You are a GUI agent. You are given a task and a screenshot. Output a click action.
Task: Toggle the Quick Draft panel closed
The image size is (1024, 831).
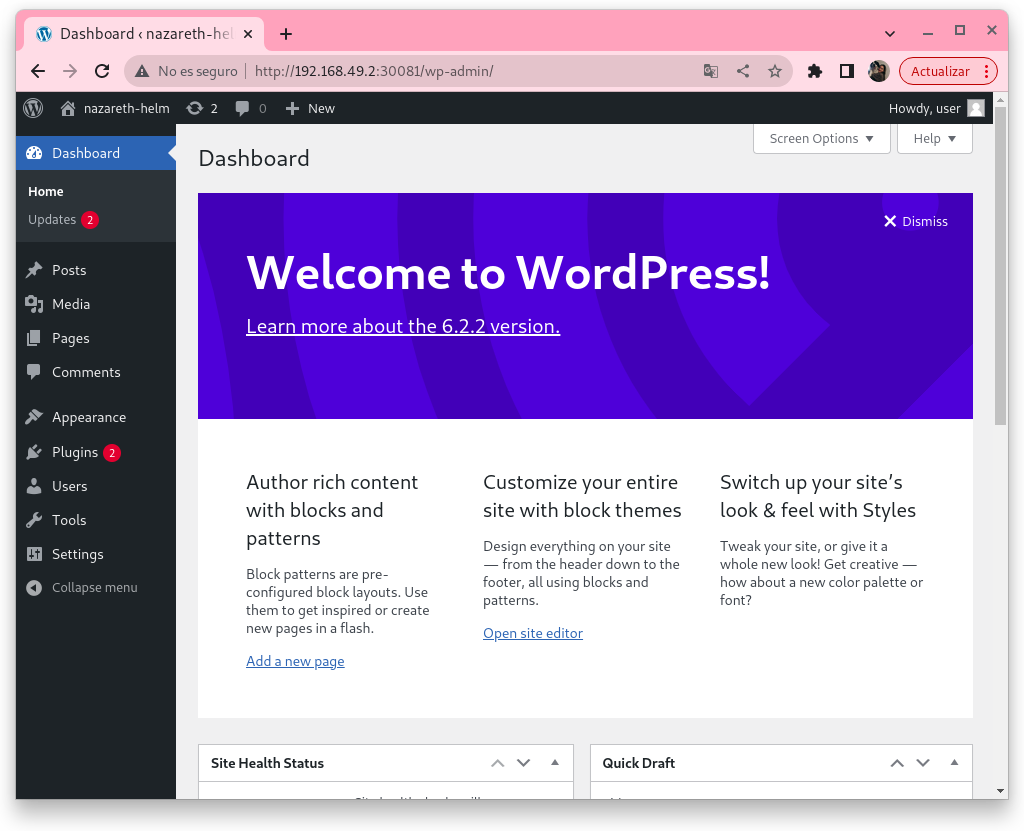(954, 763)
